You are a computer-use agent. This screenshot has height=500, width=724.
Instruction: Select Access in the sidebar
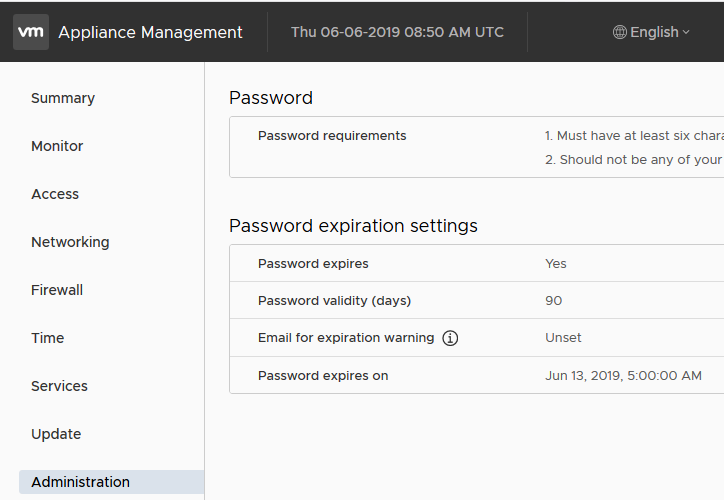point(55,194)
